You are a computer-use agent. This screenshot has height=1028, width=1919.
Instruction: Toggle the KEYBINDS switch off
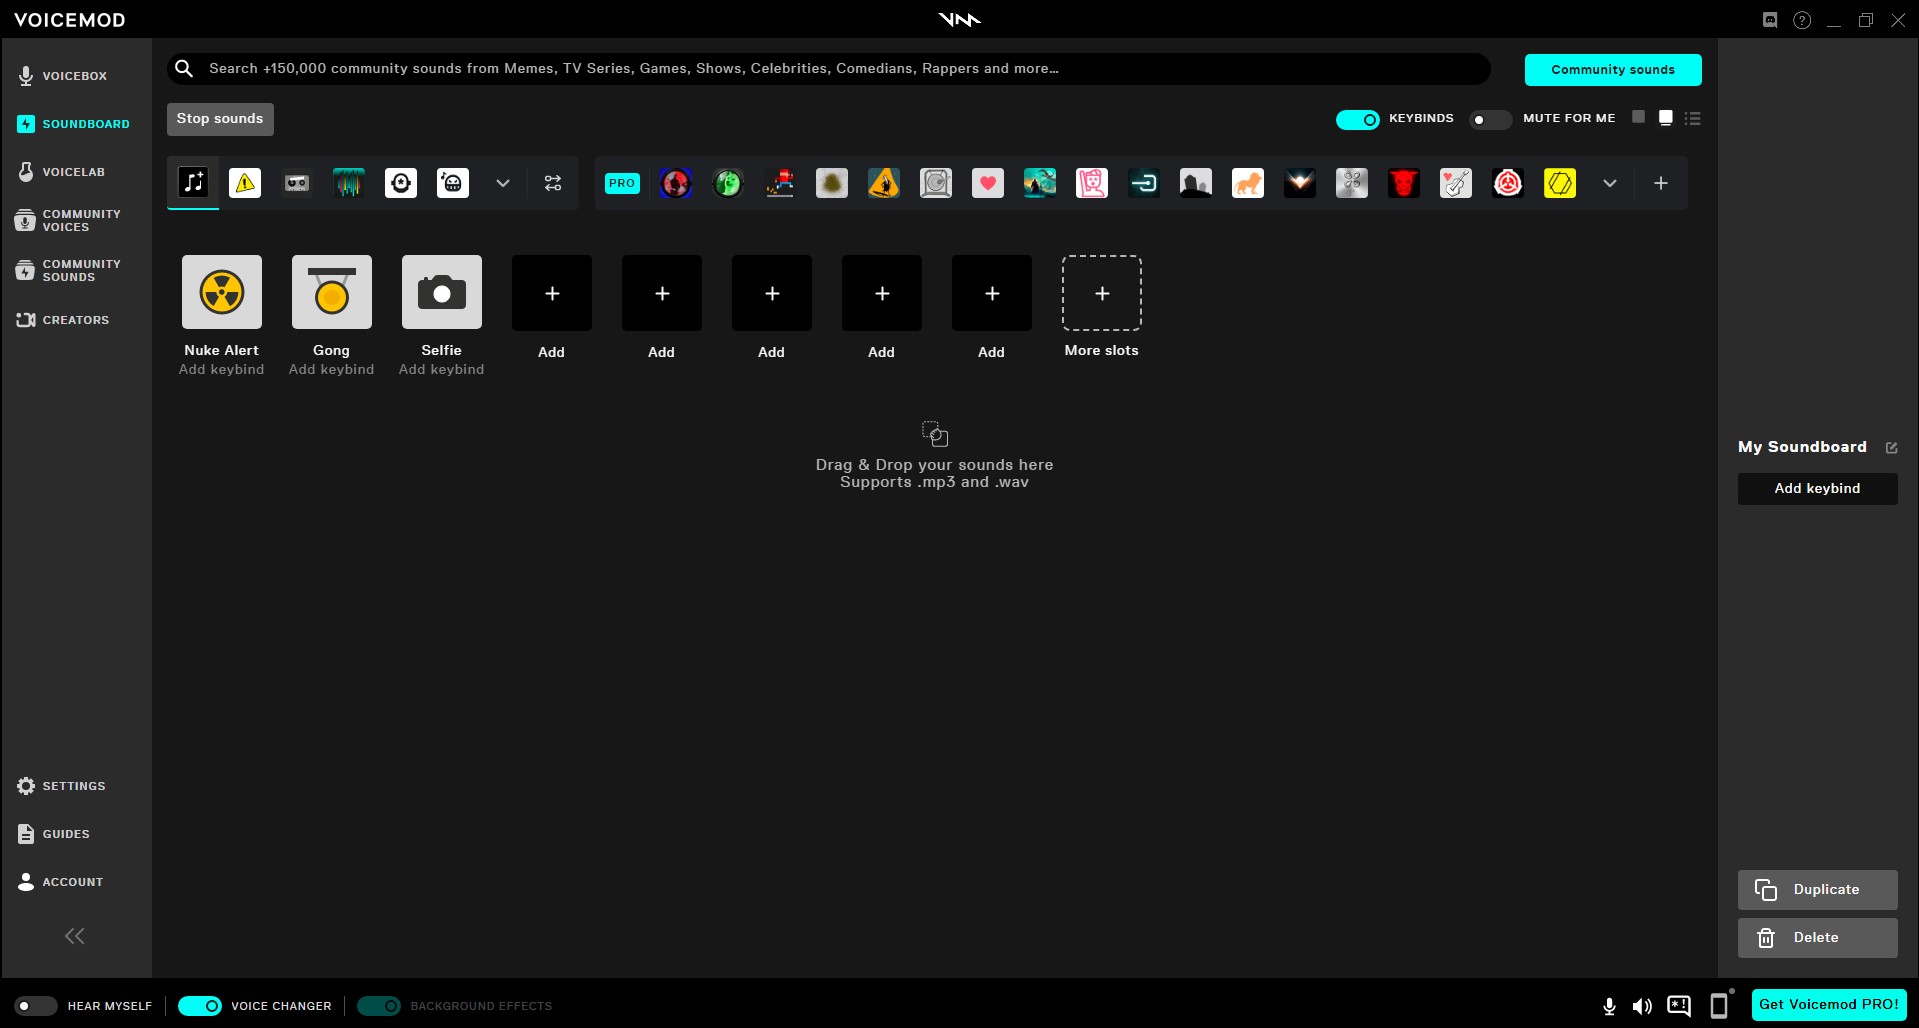(x=1358, y=120)
